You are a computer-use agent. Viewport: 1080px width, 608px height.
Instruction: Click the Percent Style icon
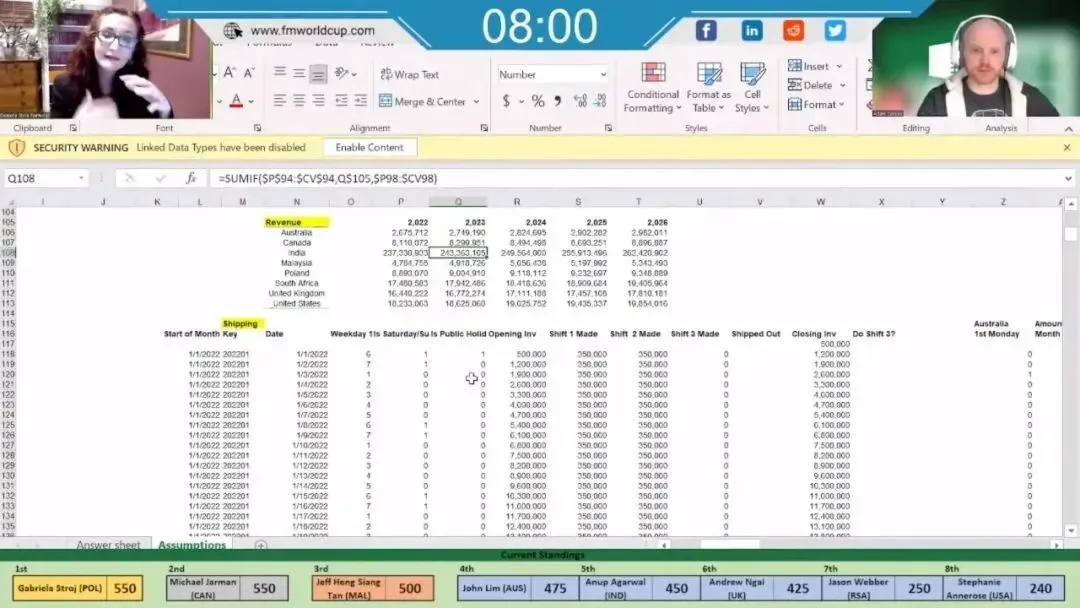(x=538, y=101)
